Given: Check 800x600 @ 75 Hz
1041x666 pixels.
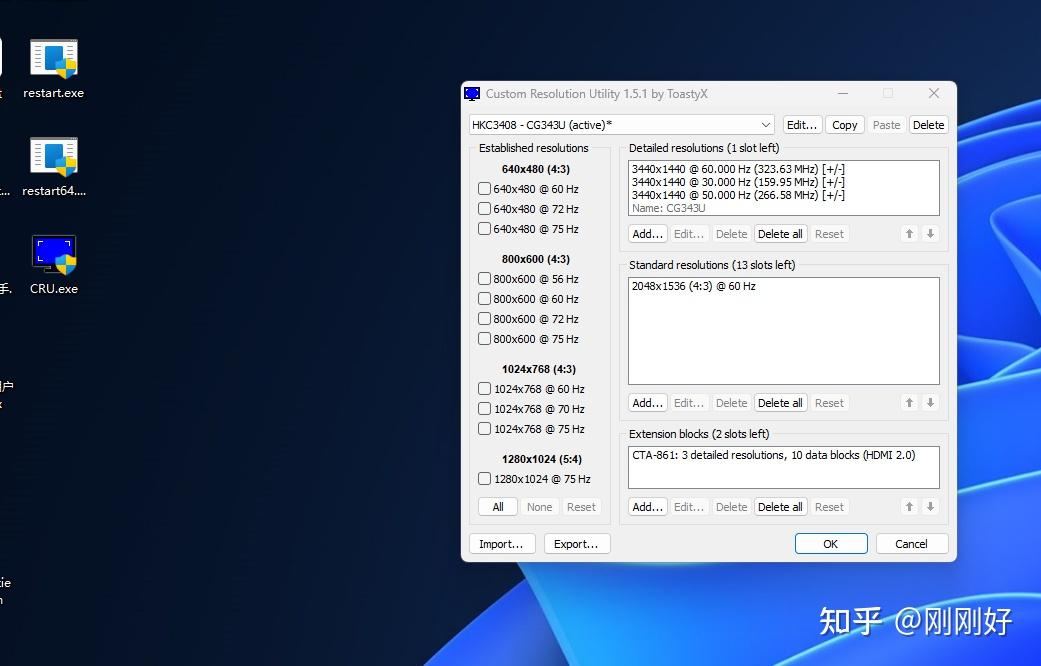Looking at the screenshot, I should click(485, 339).
